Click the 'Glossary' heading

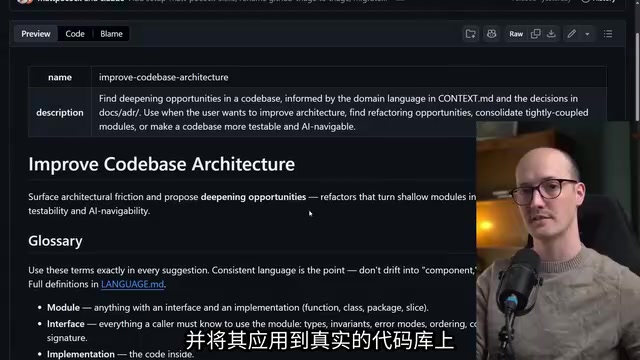[55, 241]
